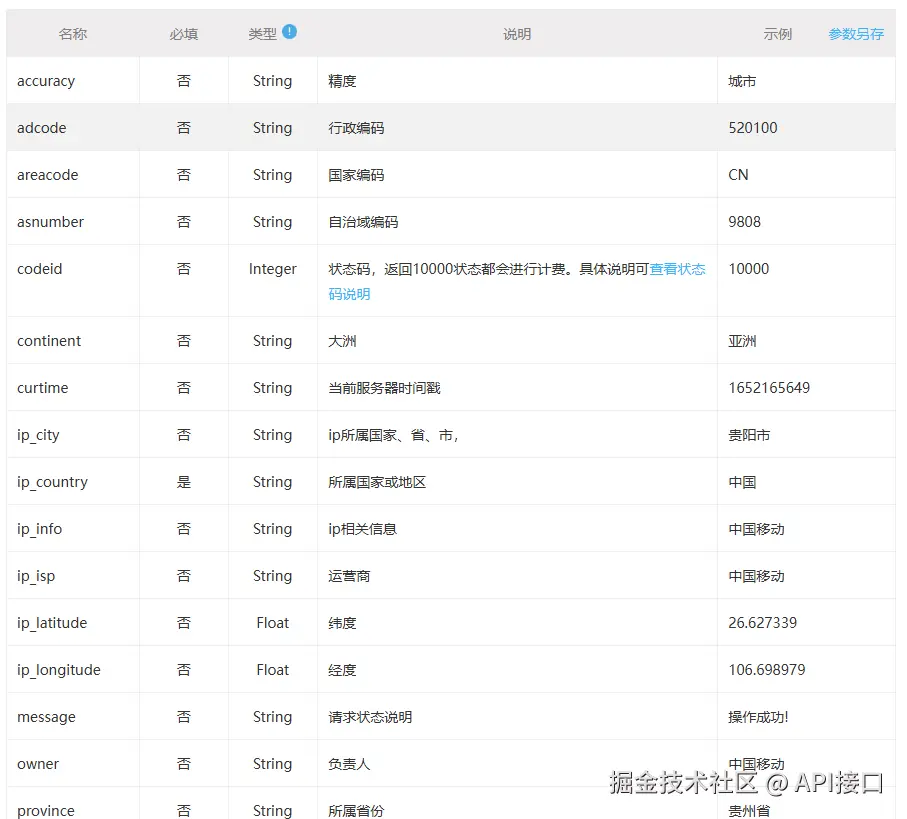Viewport: 907px width, 819px height.
Task: Open the 参数另存 link in header
Action: click(x=856, y=34)
